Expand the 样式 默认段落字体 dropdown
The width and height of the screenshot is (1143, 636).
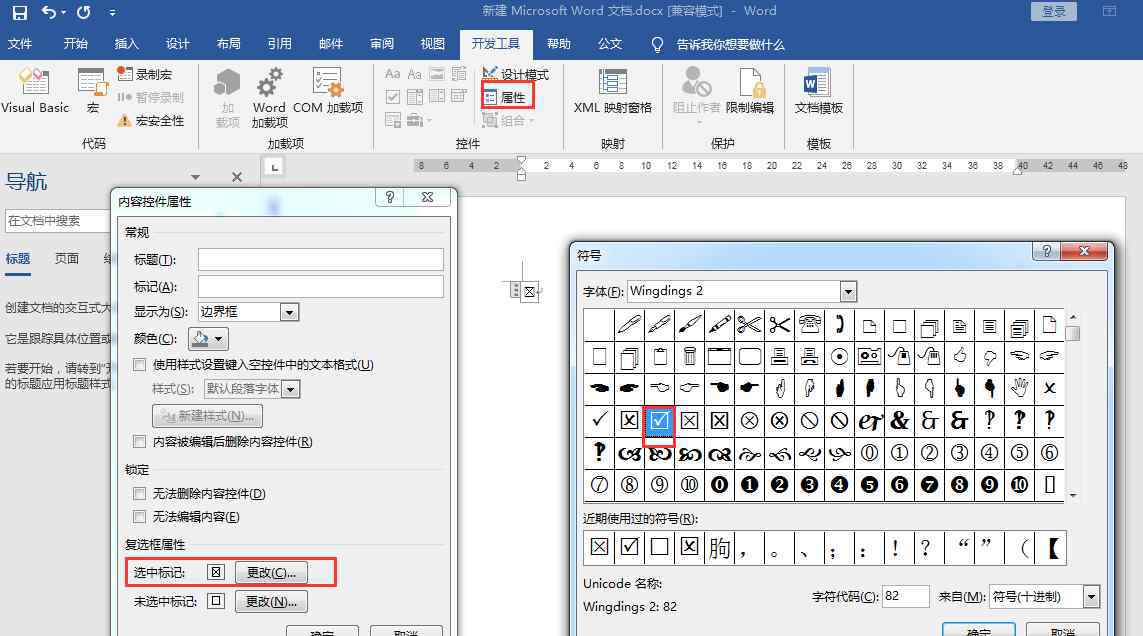290,389
